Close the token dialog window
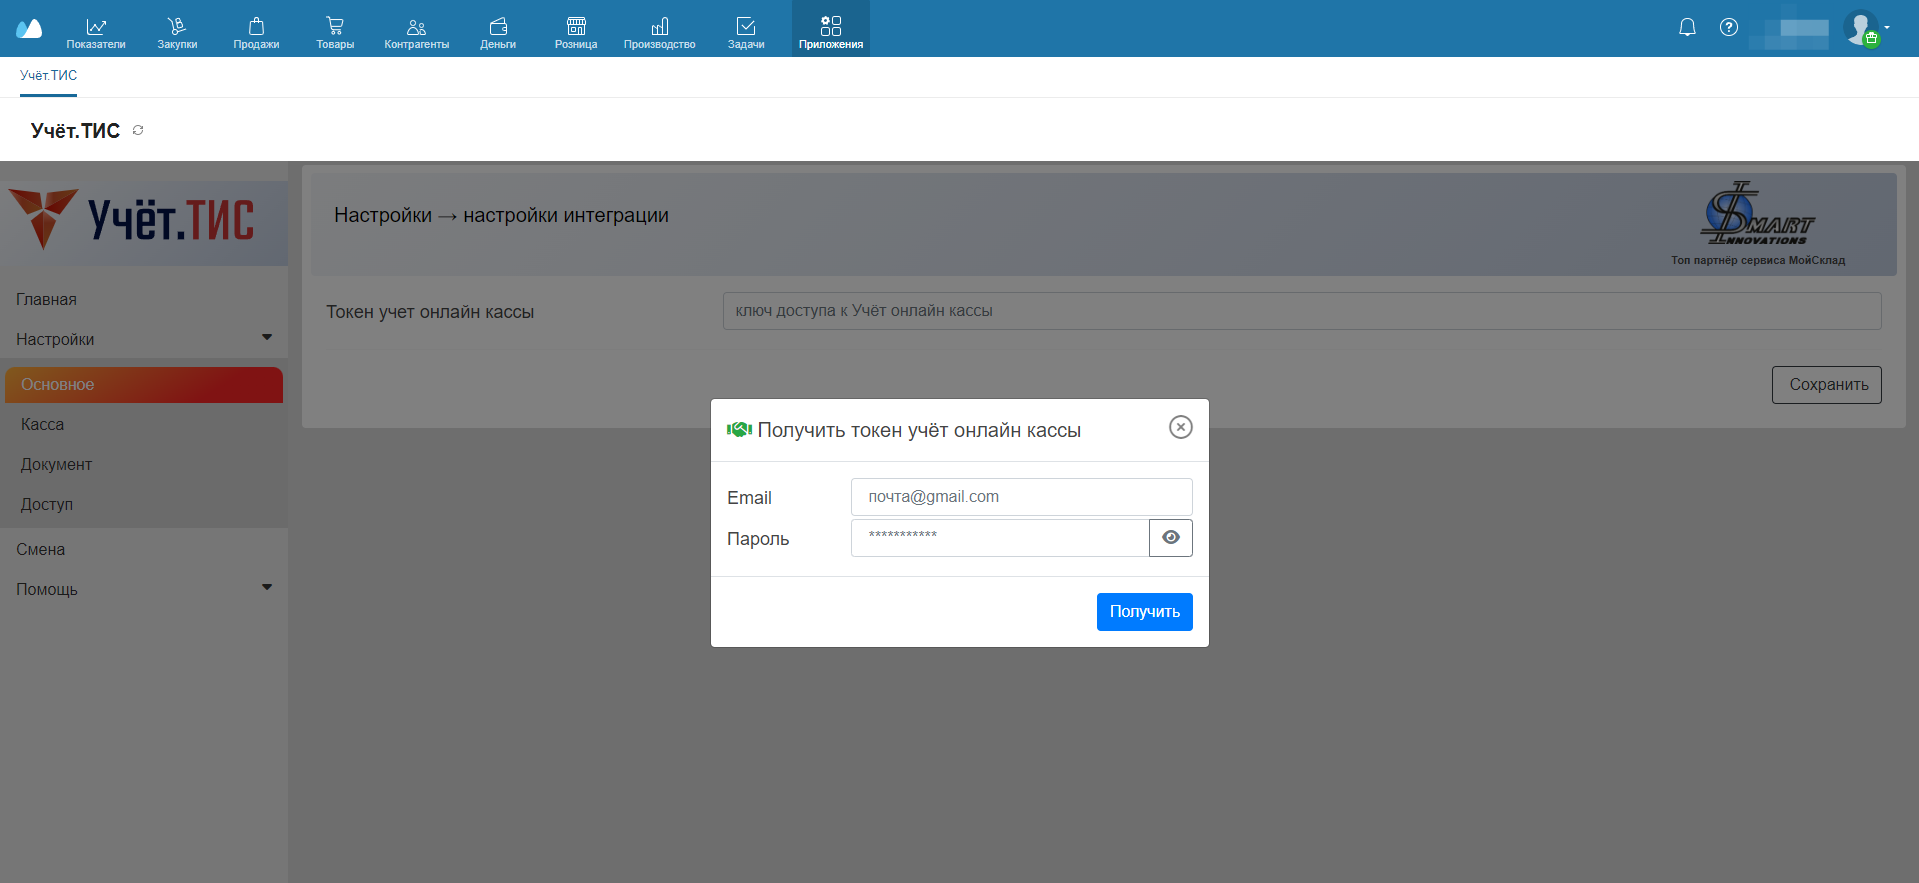This screenshot has width=1919, height=883. pos(1181,428)
